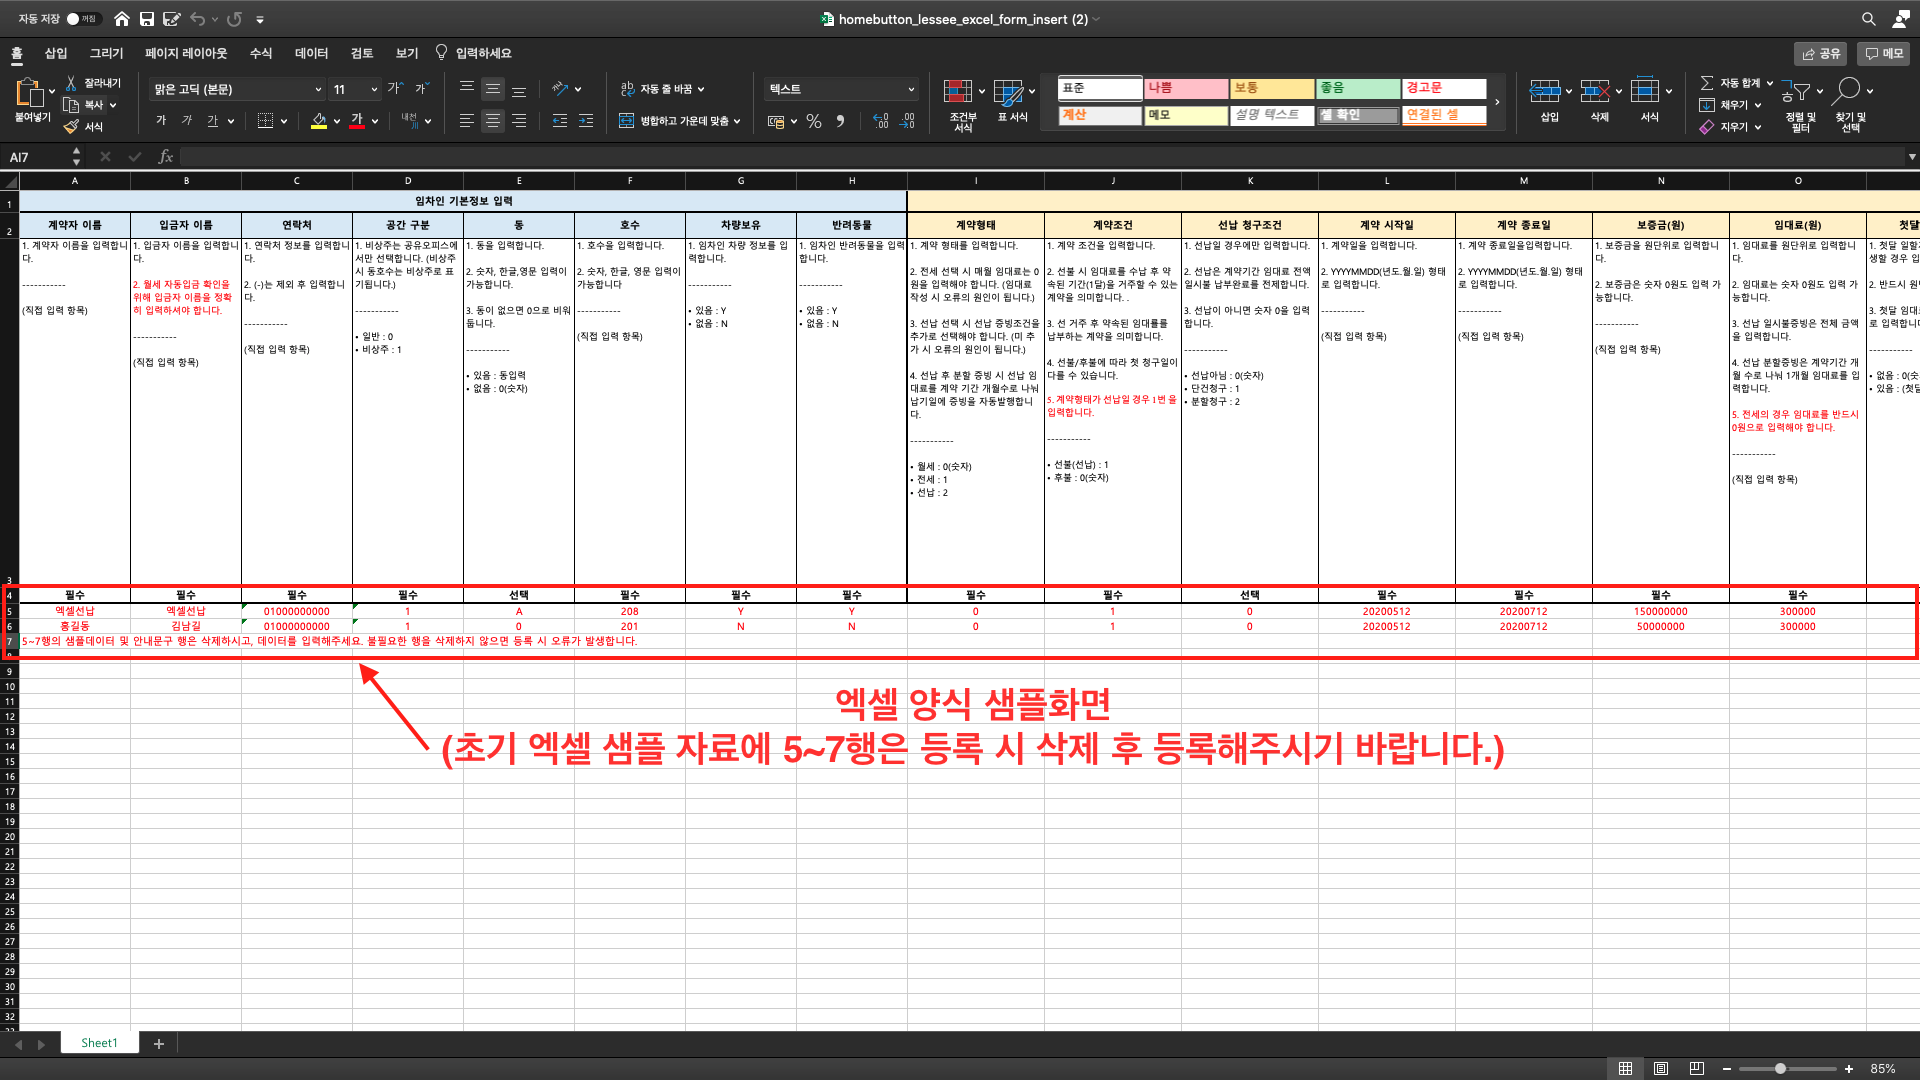Open the 데이터 (Data) ribbon tab

311,53
